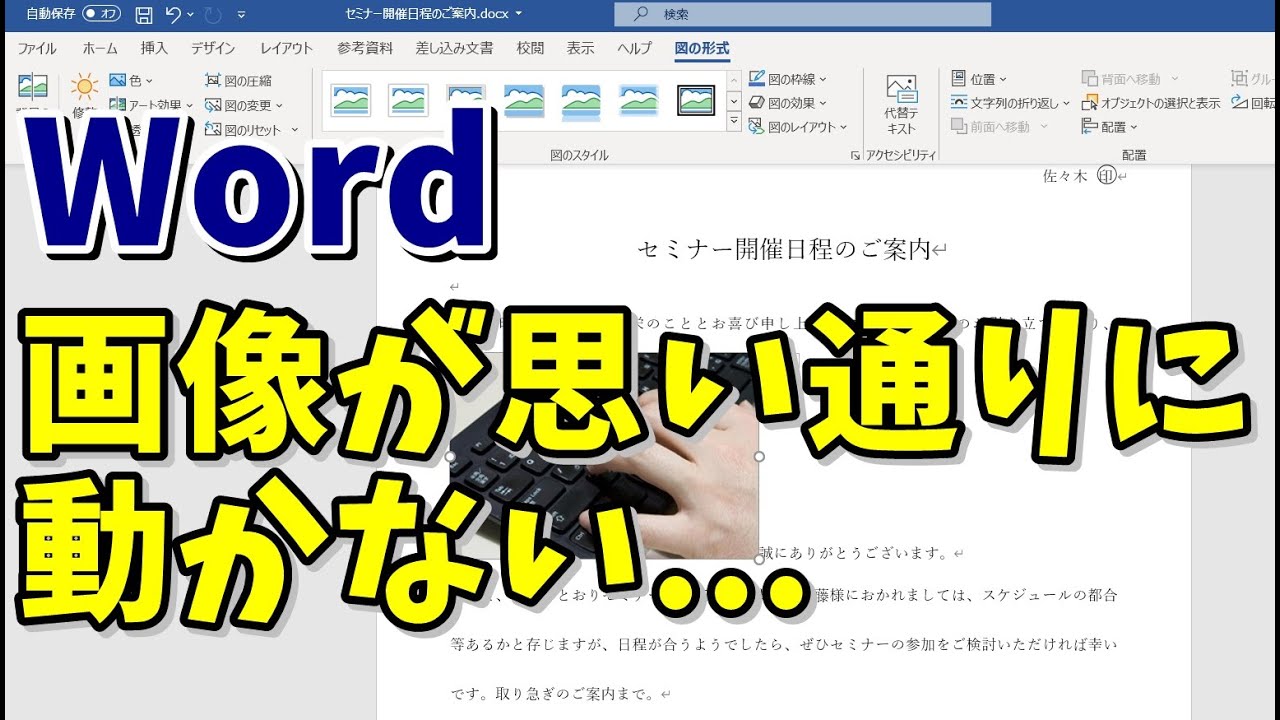The width and height of the screenshot is (1280, 720).
Task: Open 文字列の折り返し wrap text menu
Action: (x=1010, y=103)
